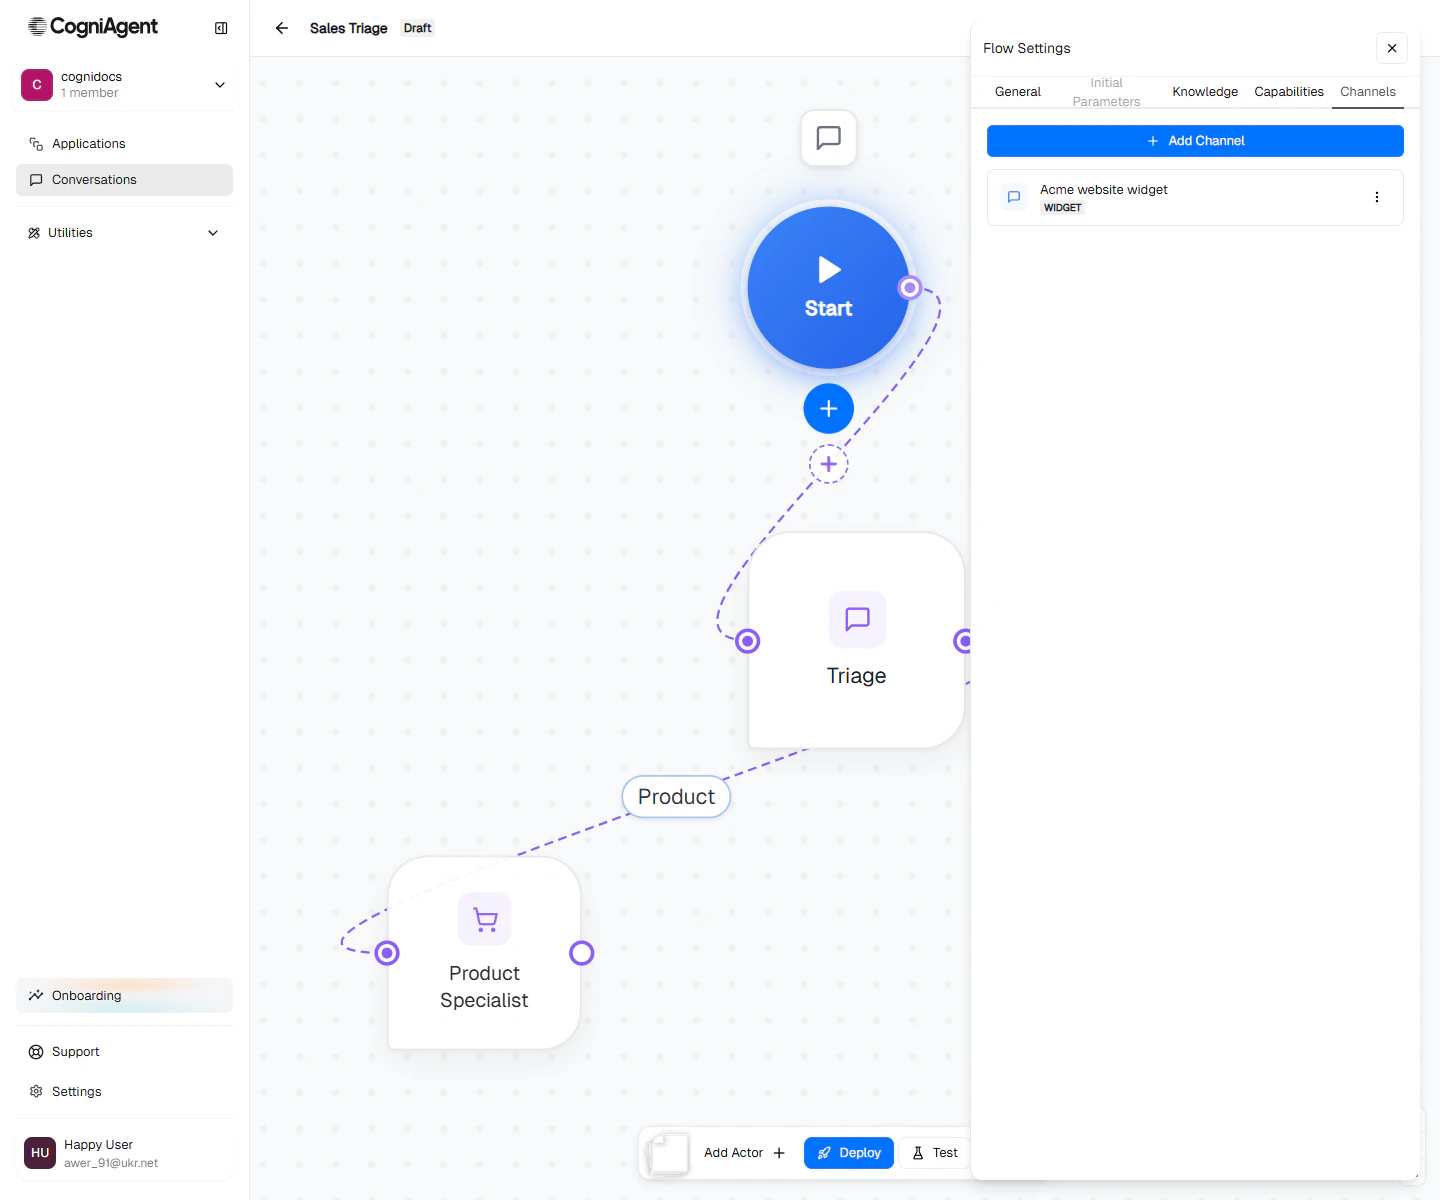The width and height of the screenshot is (1440, 1200).
Task: Close the Flow Settings panel
Action: (1392, 48)
